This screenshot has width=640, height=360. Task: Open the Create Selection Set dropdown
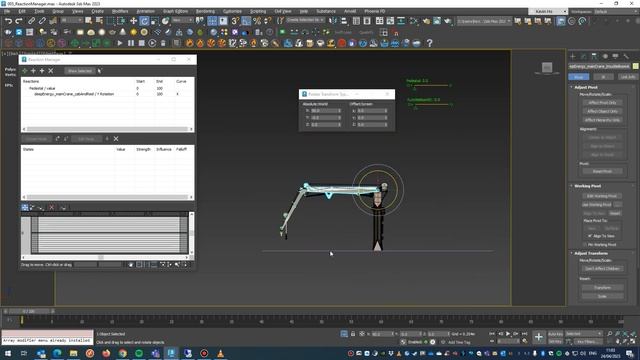coord(305,20)
